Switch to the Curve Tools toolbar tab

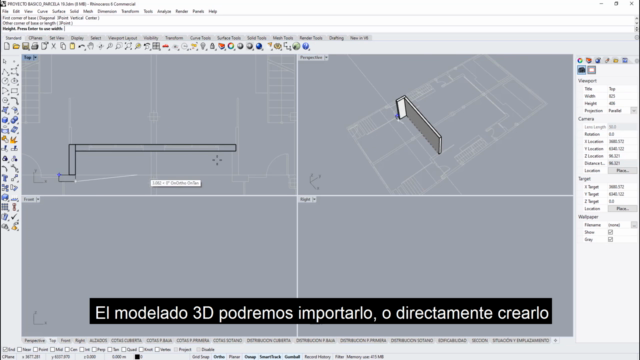200,38
